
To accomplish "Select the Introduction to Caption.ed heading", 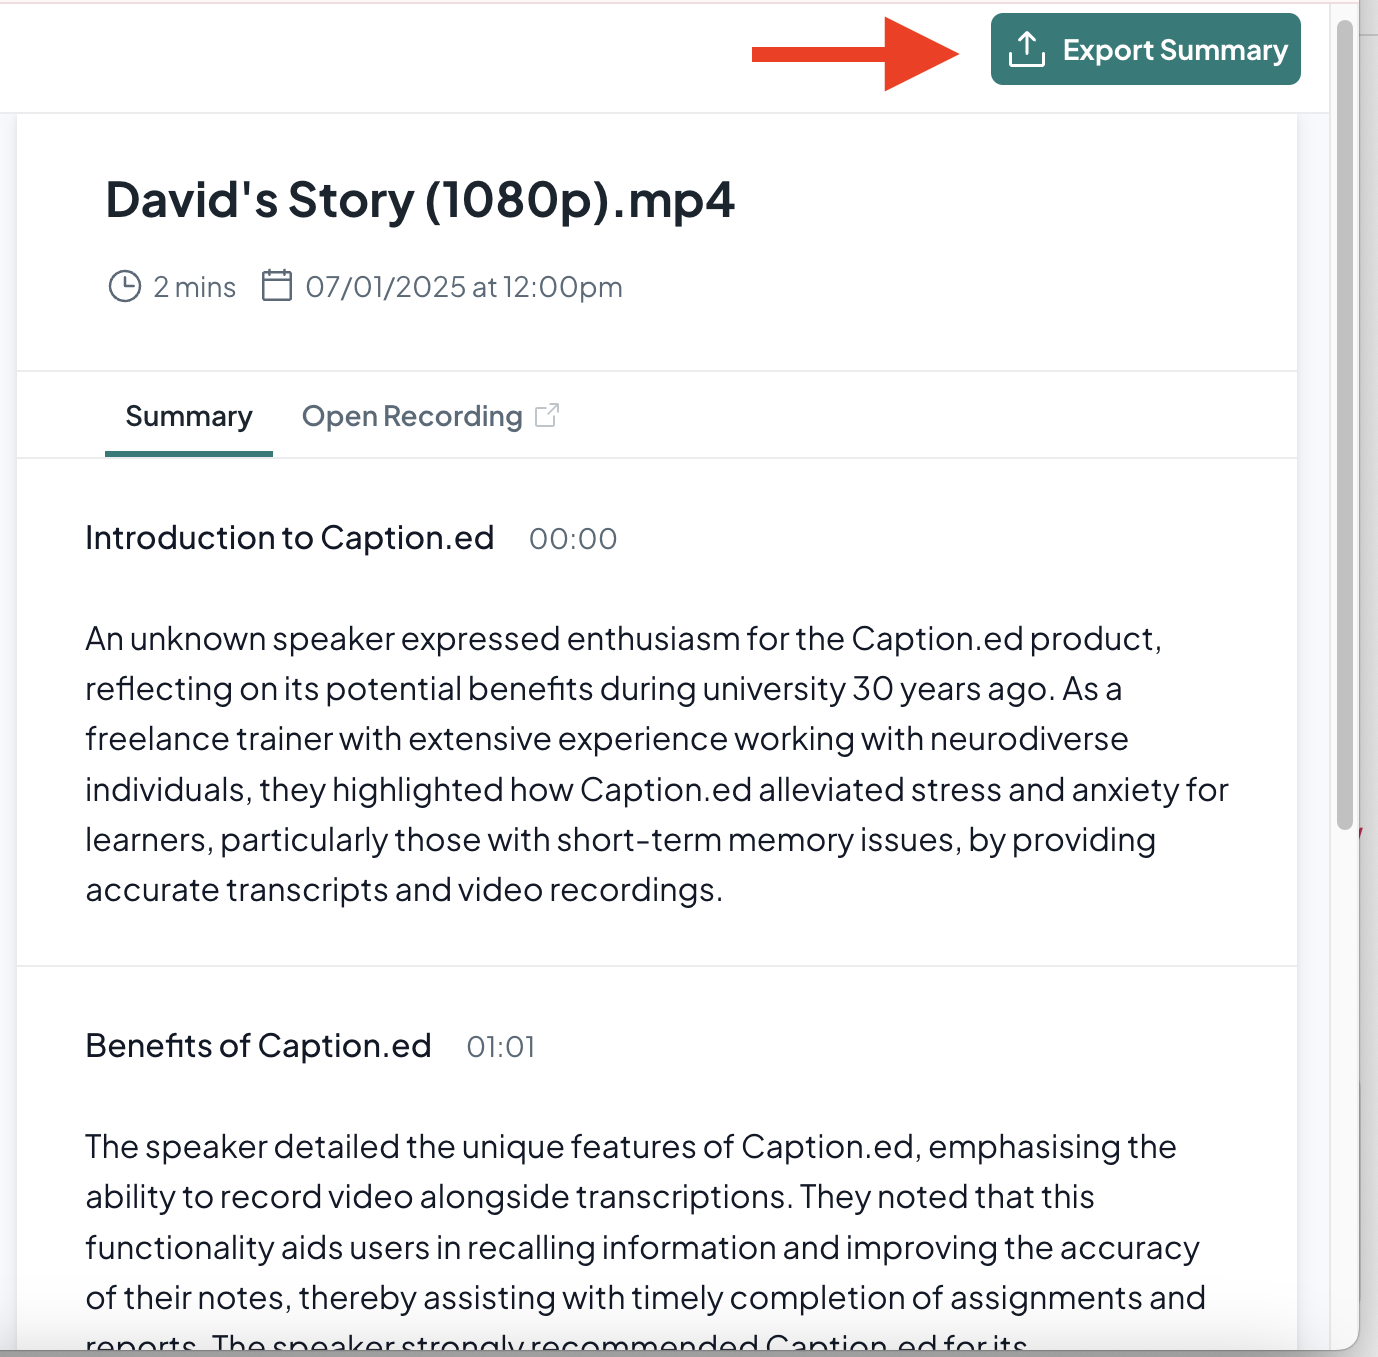I will pyautogui.click(x=290, y=538).
